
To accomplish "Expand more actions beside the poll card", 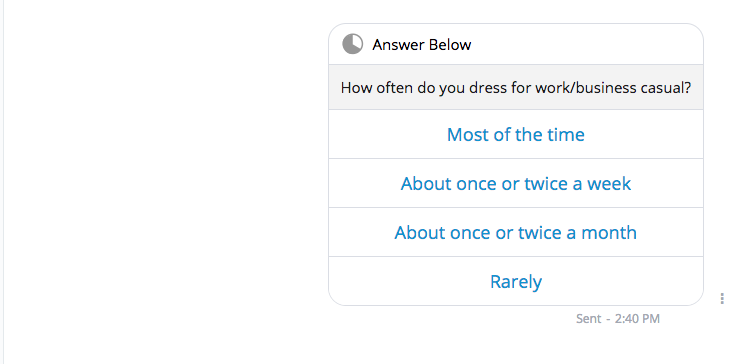I will [x=722, y=299].
